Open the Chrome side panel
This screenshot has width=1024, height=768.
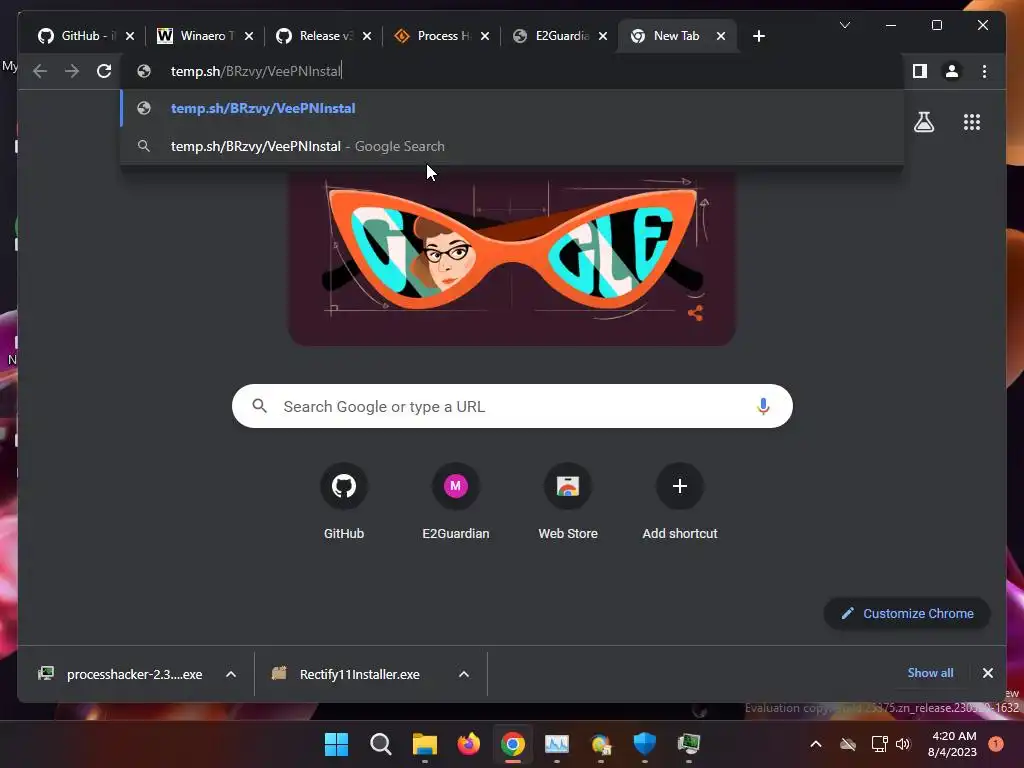click(920, 71)
